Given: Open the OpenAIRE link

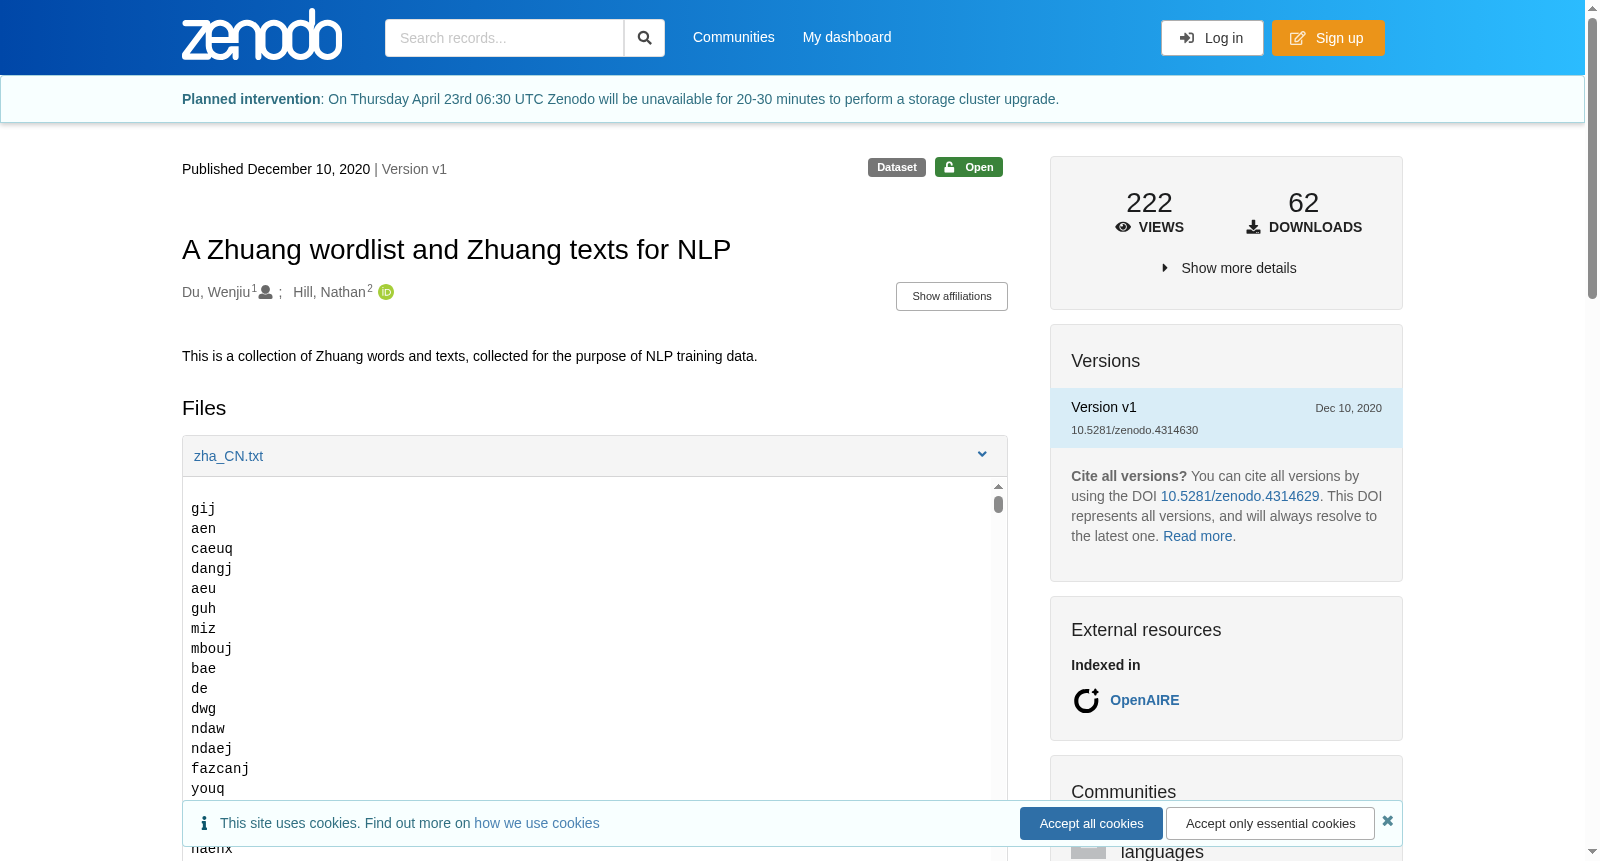Looking at the screenshot, I should 1145,700.
